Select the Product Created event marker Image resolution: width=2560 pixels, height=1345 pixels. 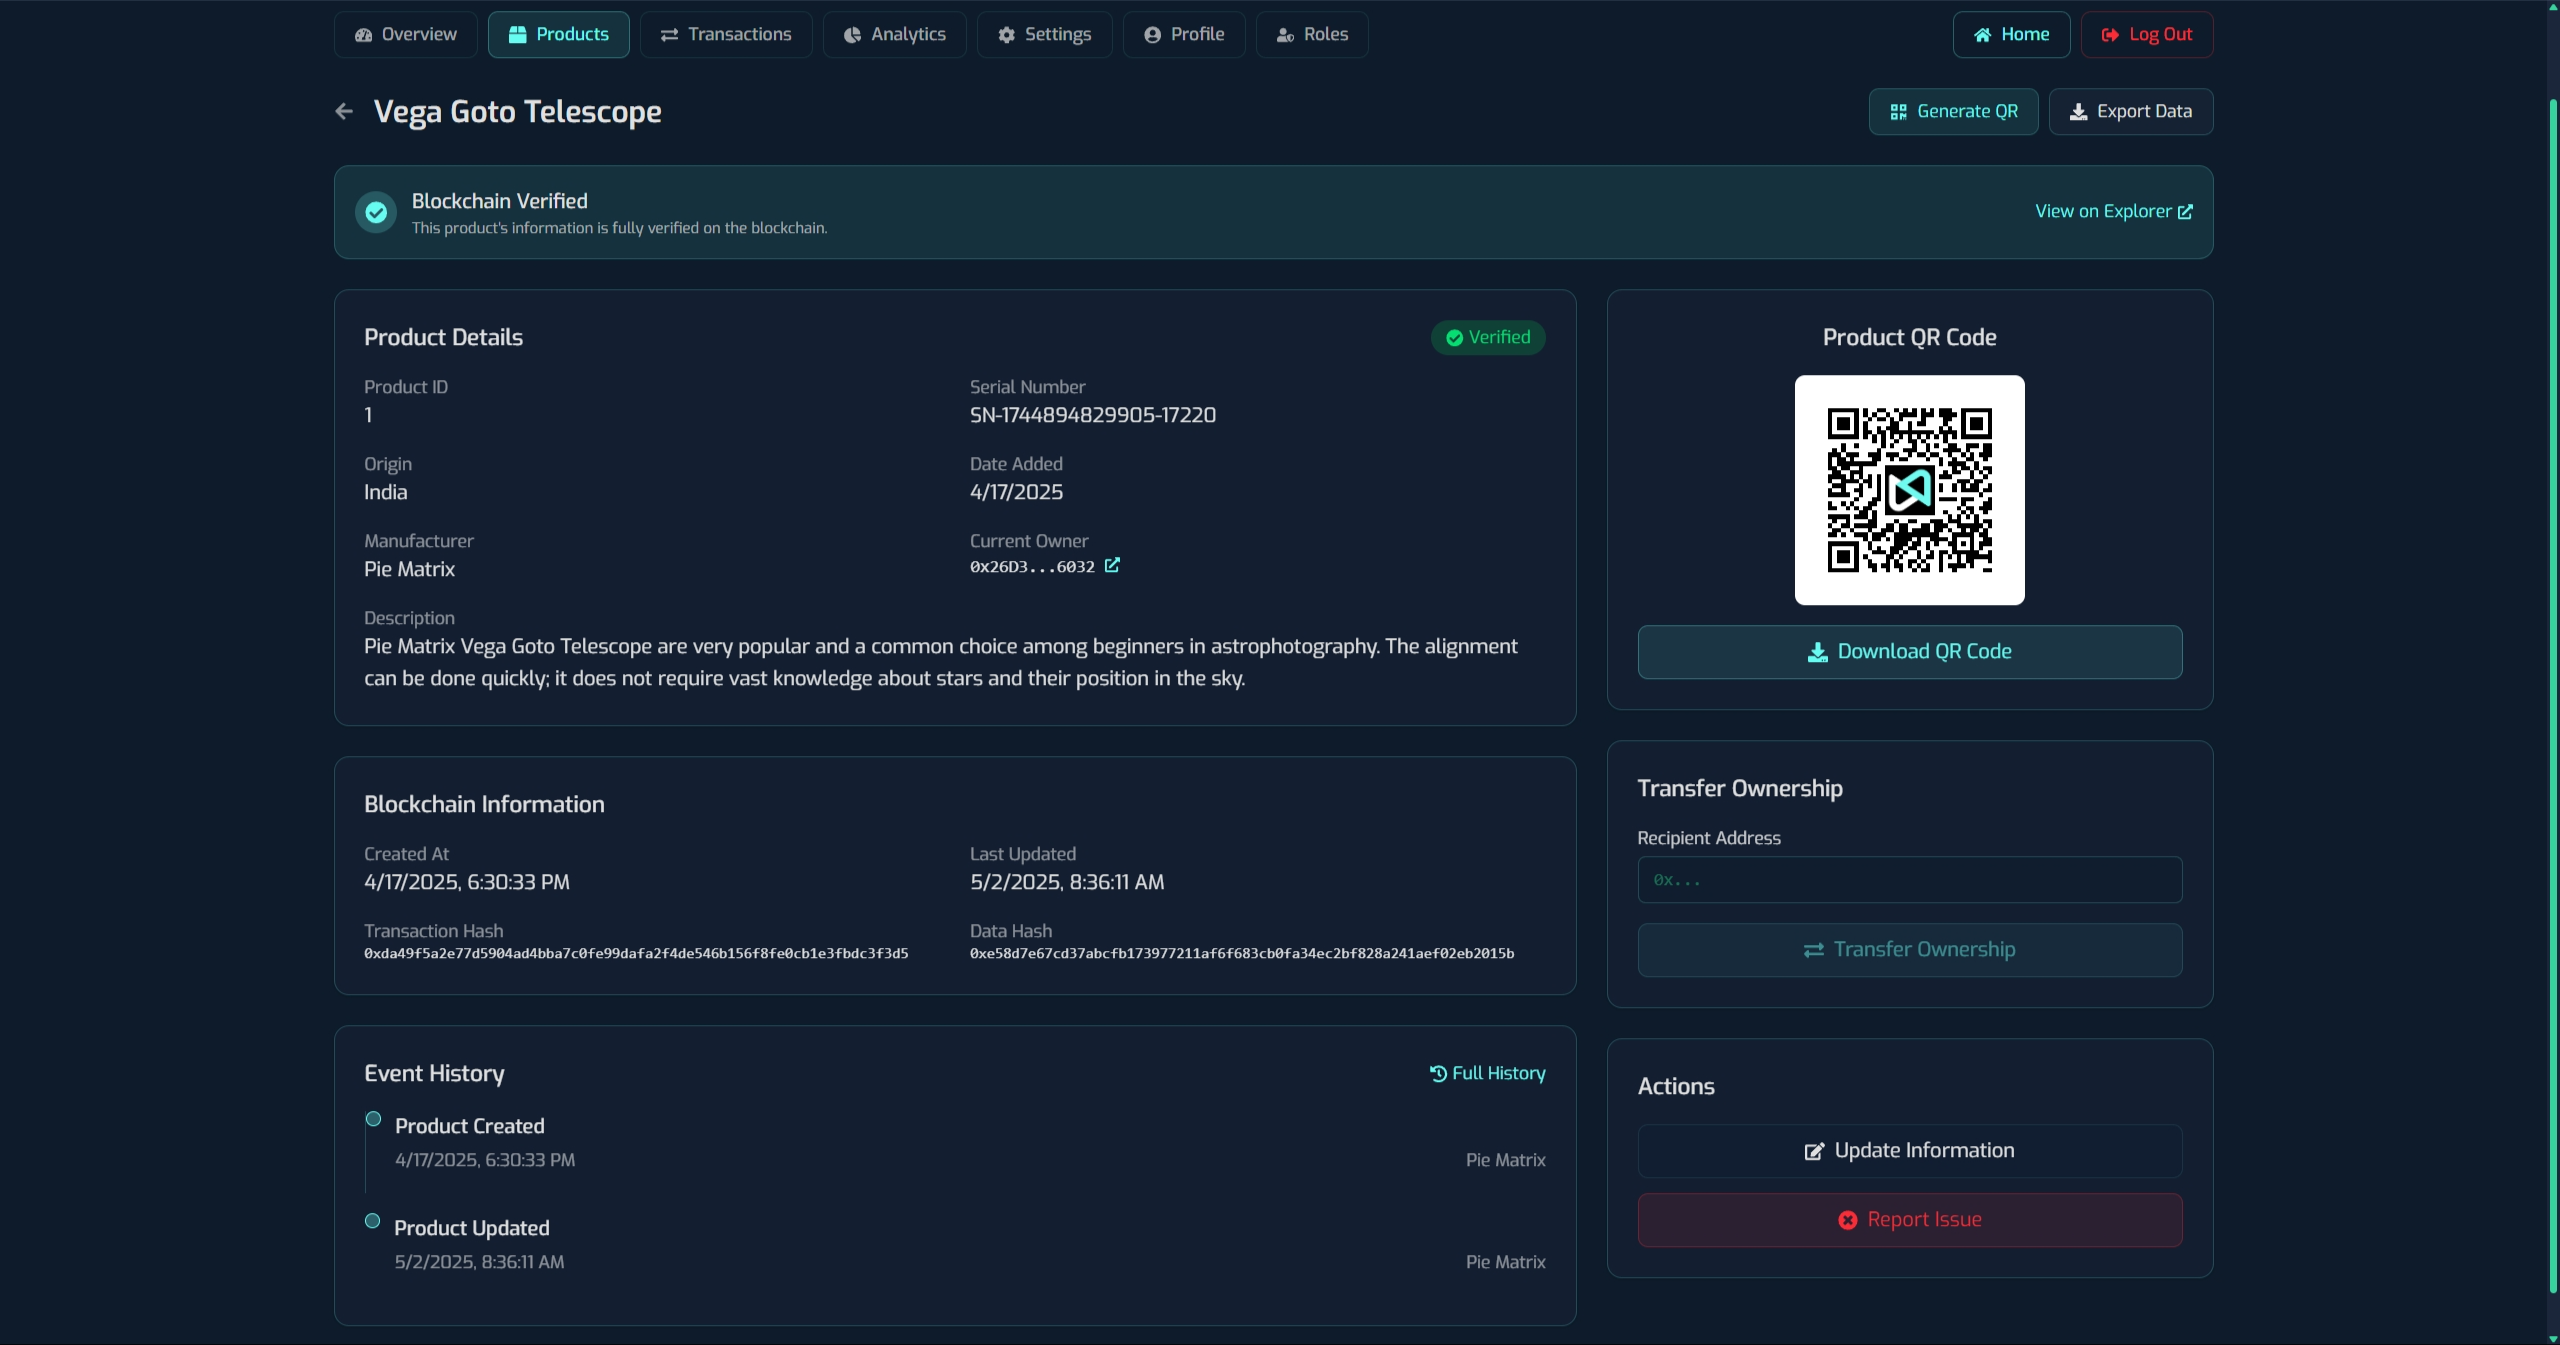373,1119
